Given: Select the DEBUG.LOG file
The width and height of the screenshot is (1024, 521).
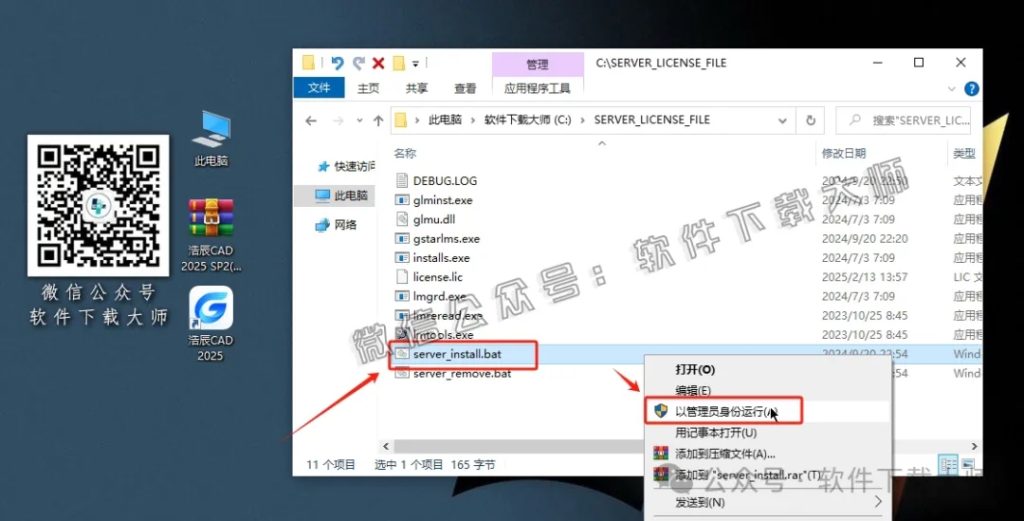Looking at the screenshot, I should pyautogui.click(x=445, y=181).
